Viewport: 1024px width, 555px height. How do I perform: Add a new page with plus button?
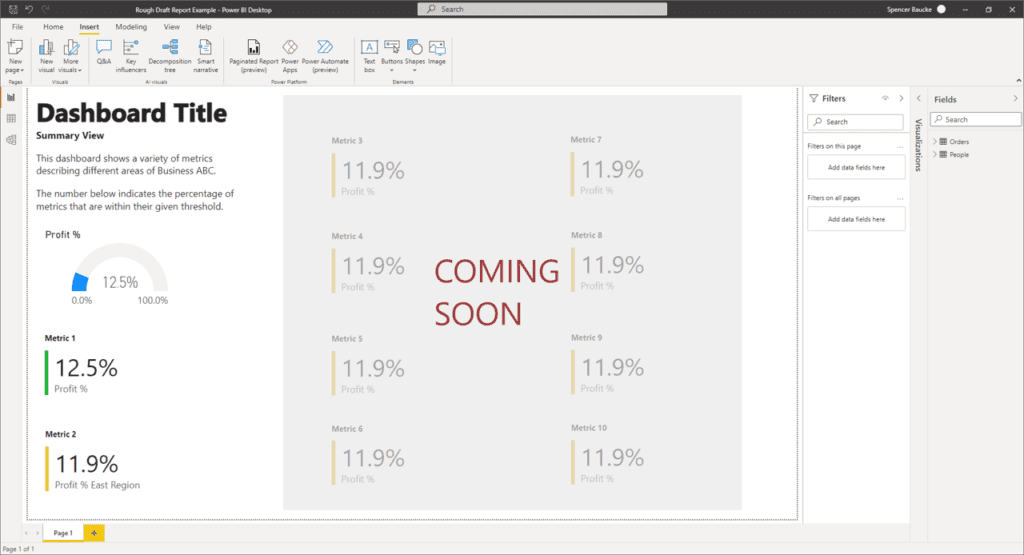(94, 533)
